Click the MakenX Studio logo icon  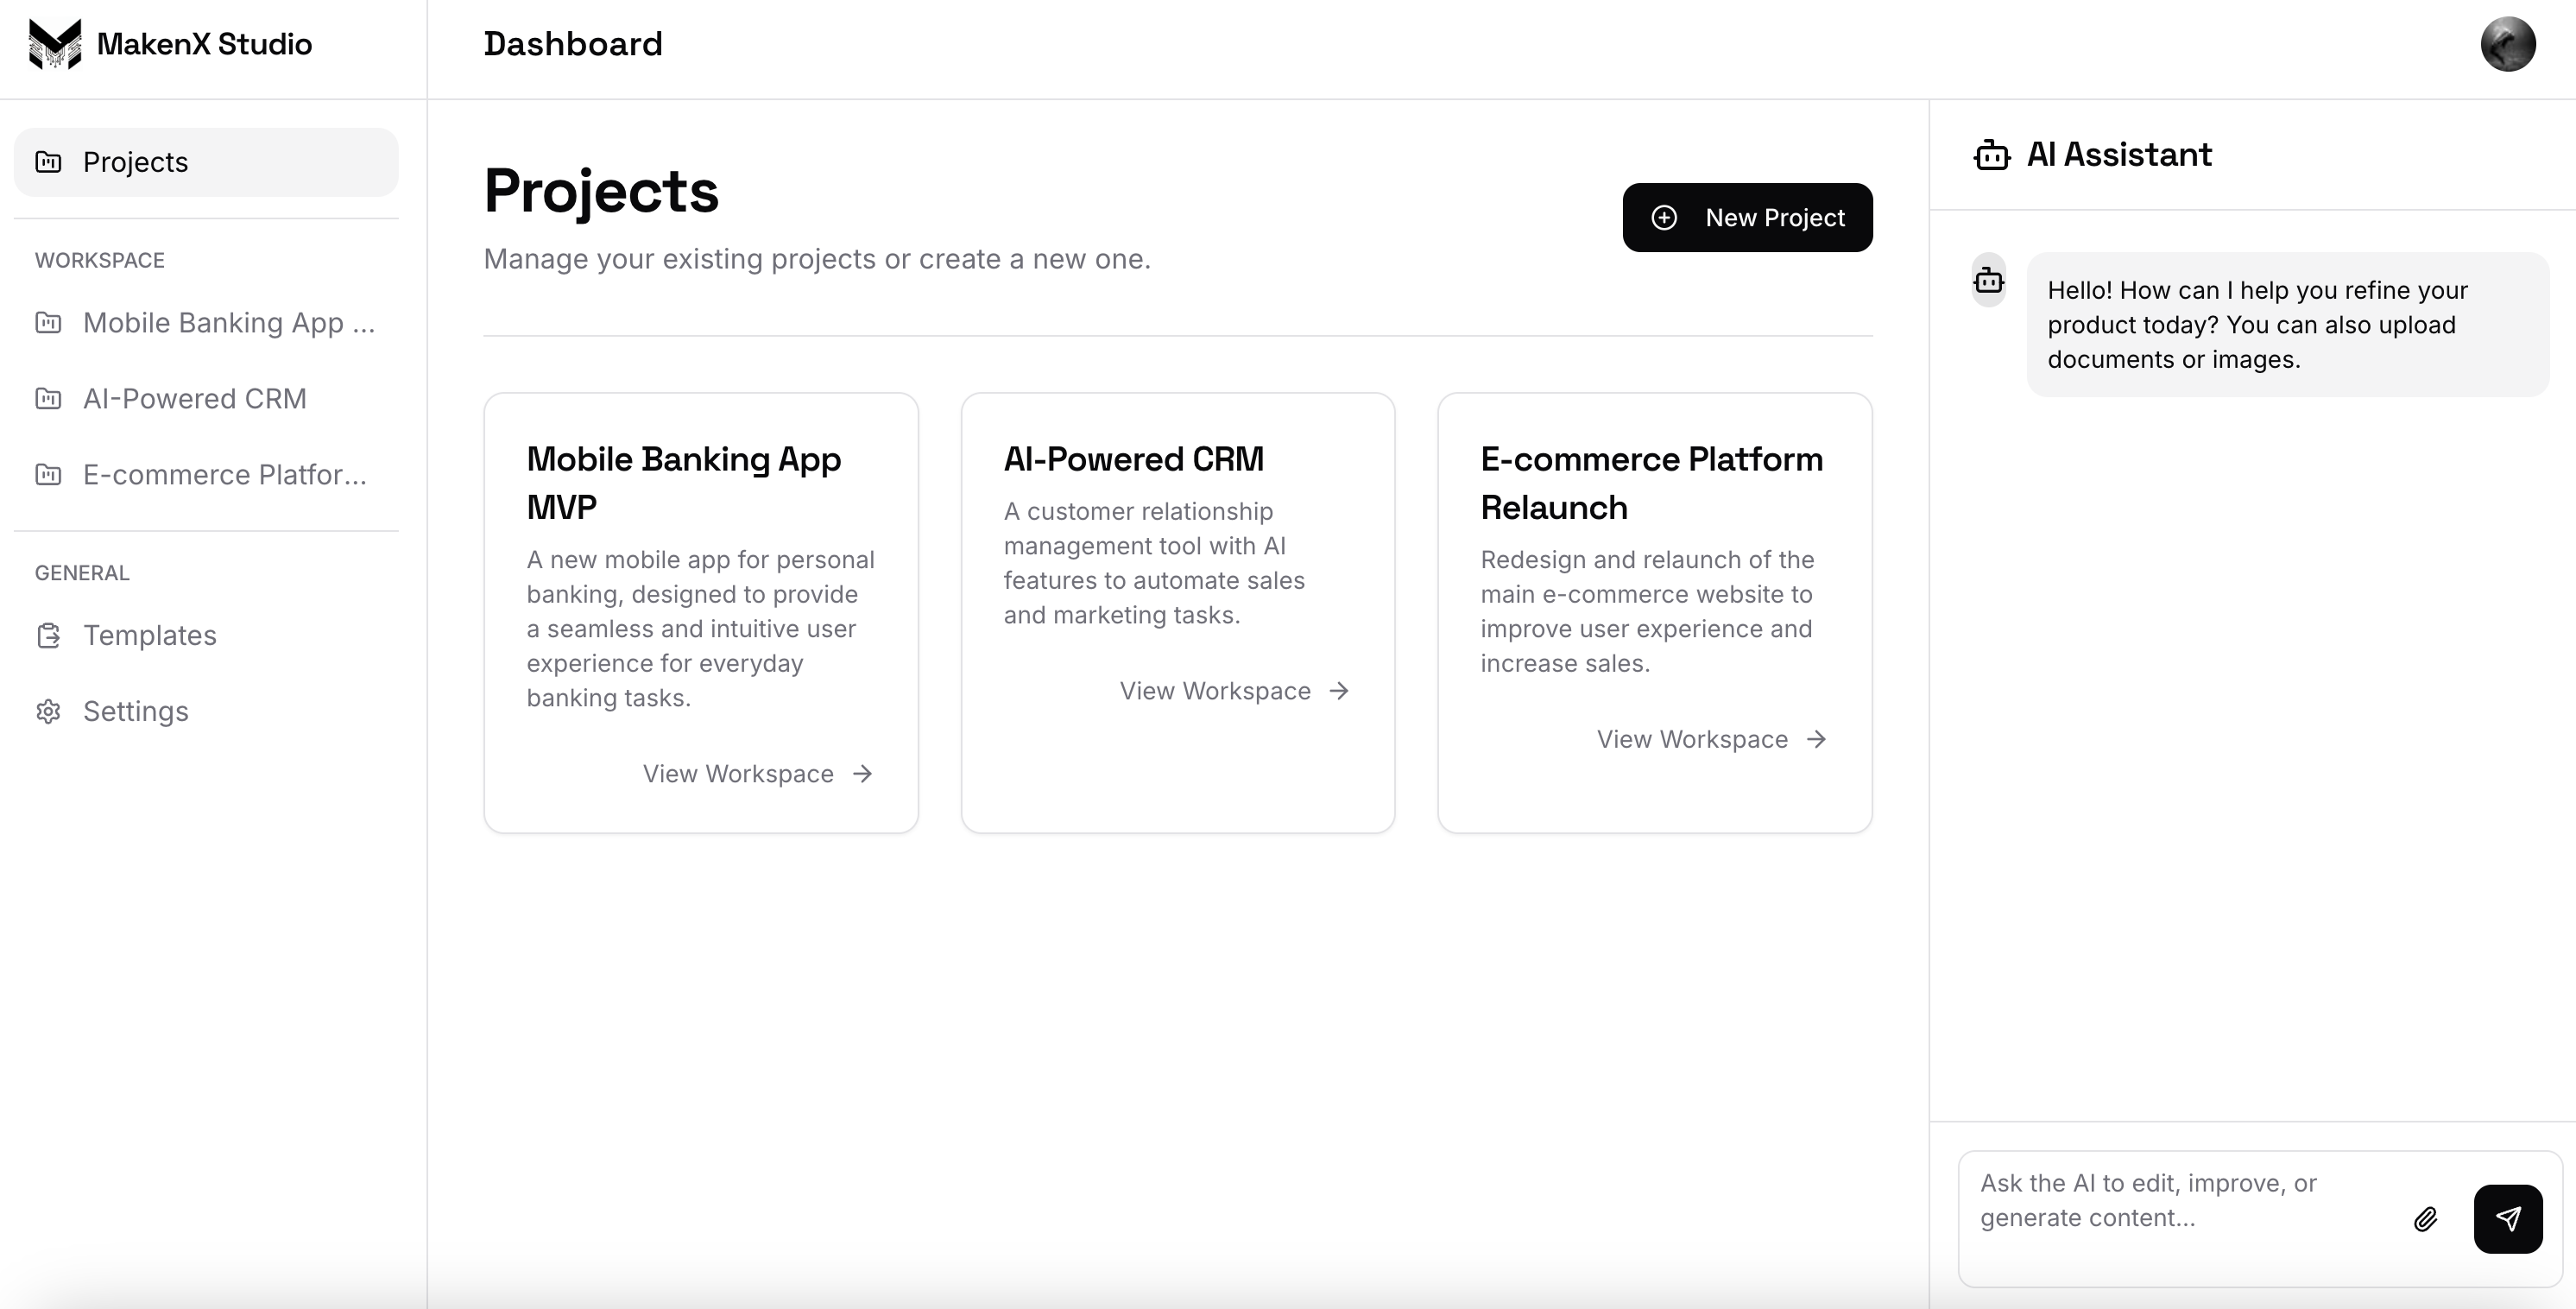pos(55,44)
